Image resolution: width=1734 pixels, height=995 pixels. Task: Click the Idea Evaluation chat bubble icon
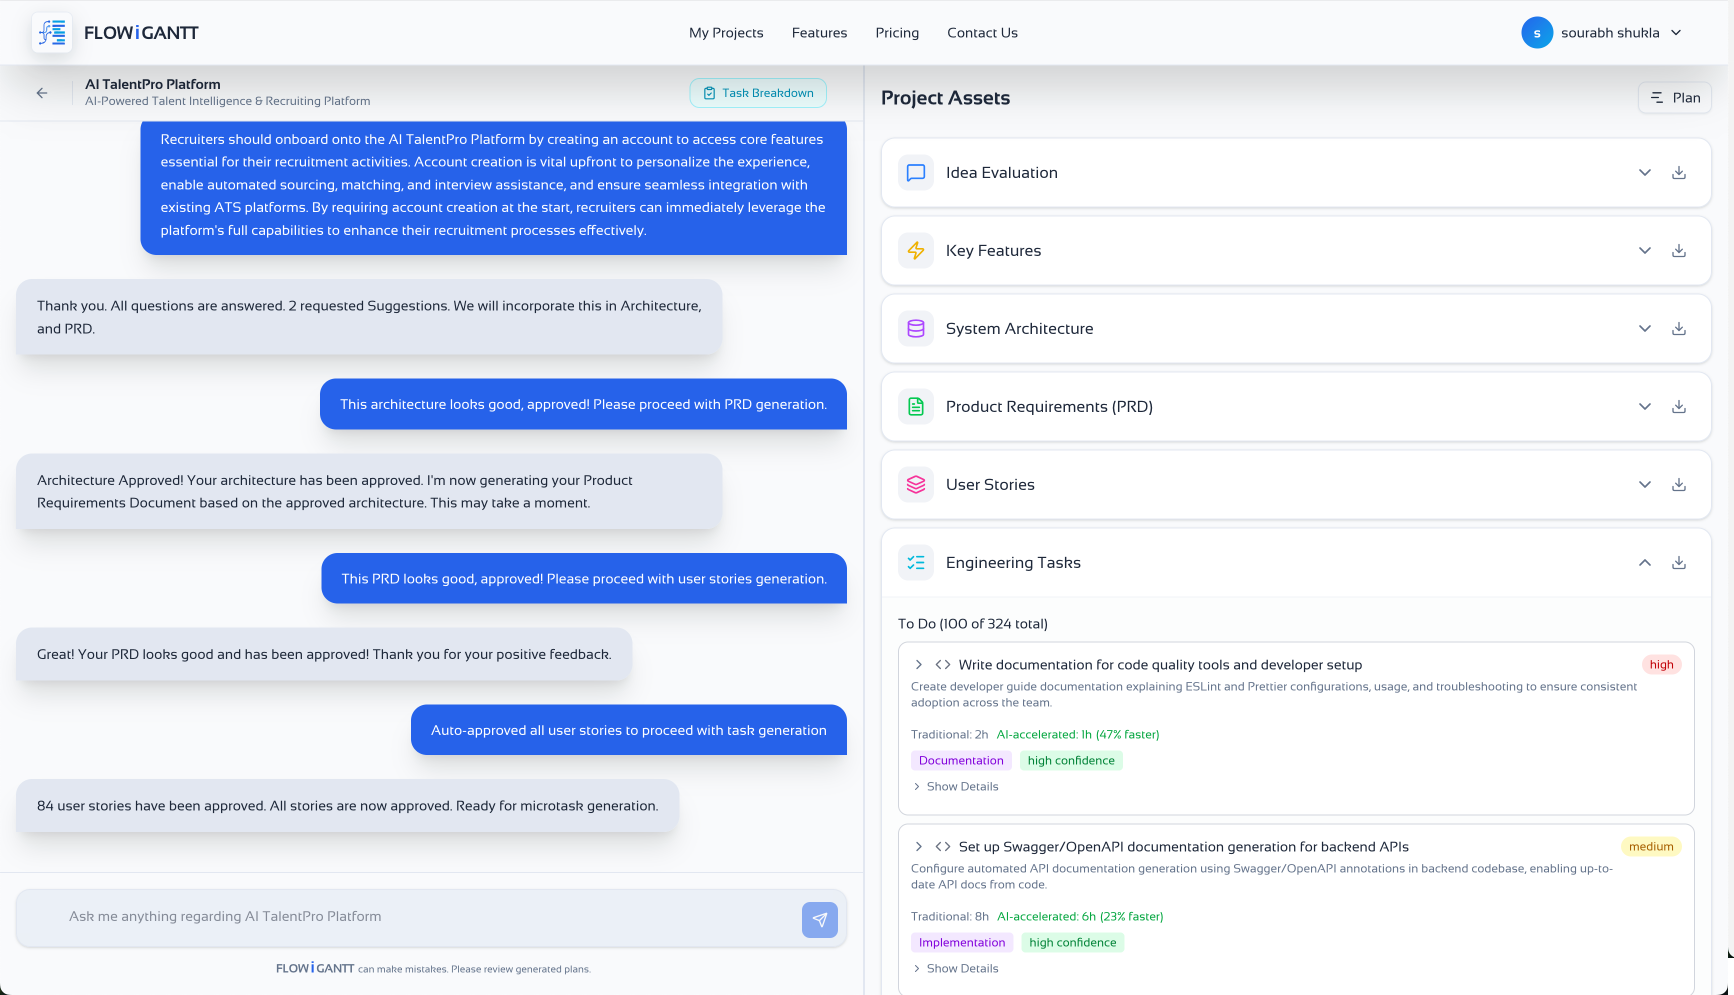(915, 172)
